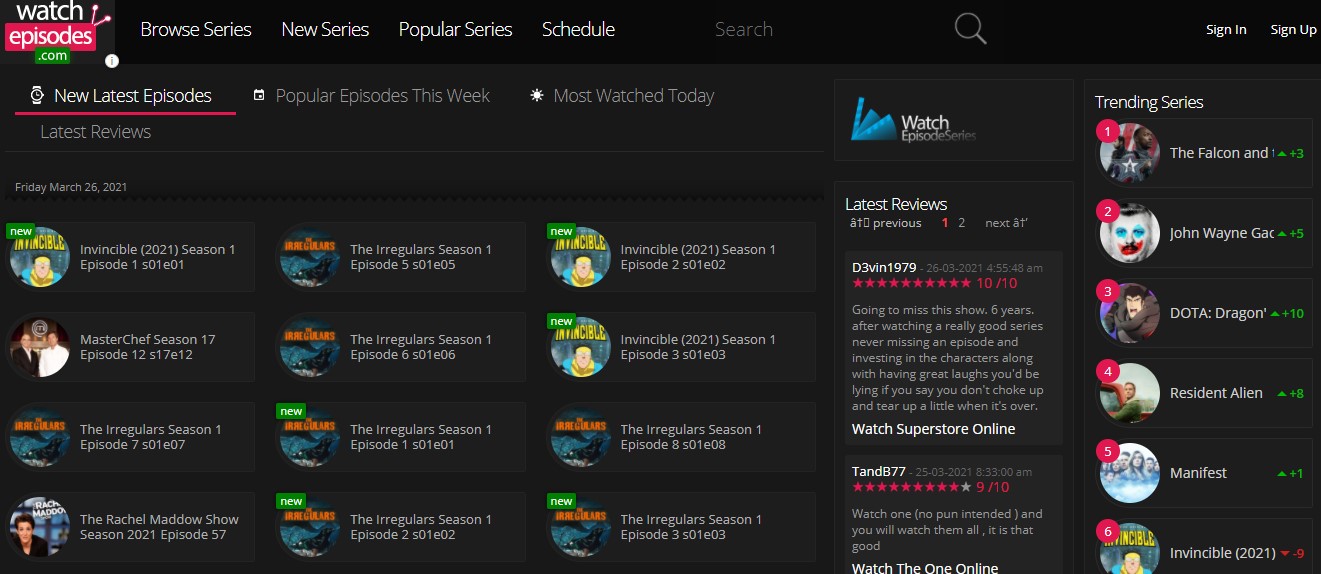Go to previous reviews page

point(886,223)
